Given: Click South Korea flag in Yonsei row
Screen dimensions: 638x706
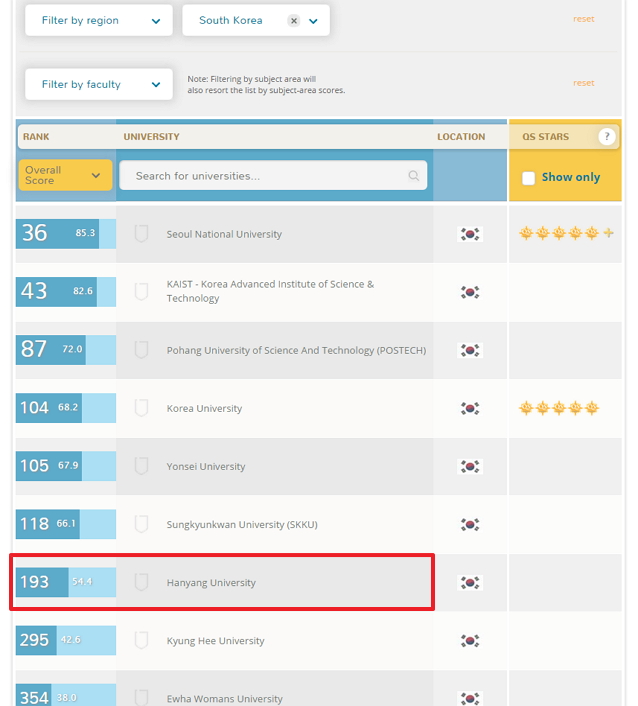Looking at the screenshot, I should [x=470, y=466].
